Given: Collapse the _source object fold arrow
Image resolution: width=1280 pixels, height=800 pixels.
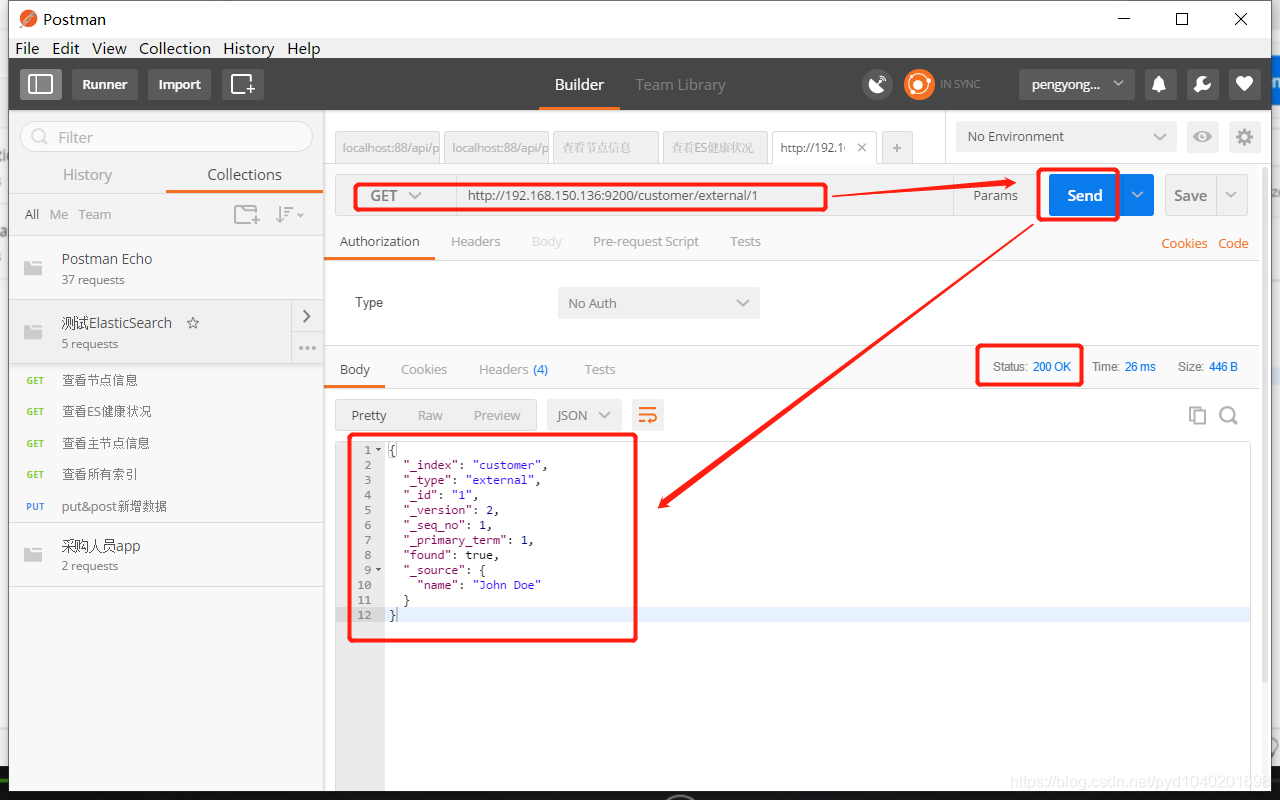Looking at the screenshot, I should tap(379, 570).
